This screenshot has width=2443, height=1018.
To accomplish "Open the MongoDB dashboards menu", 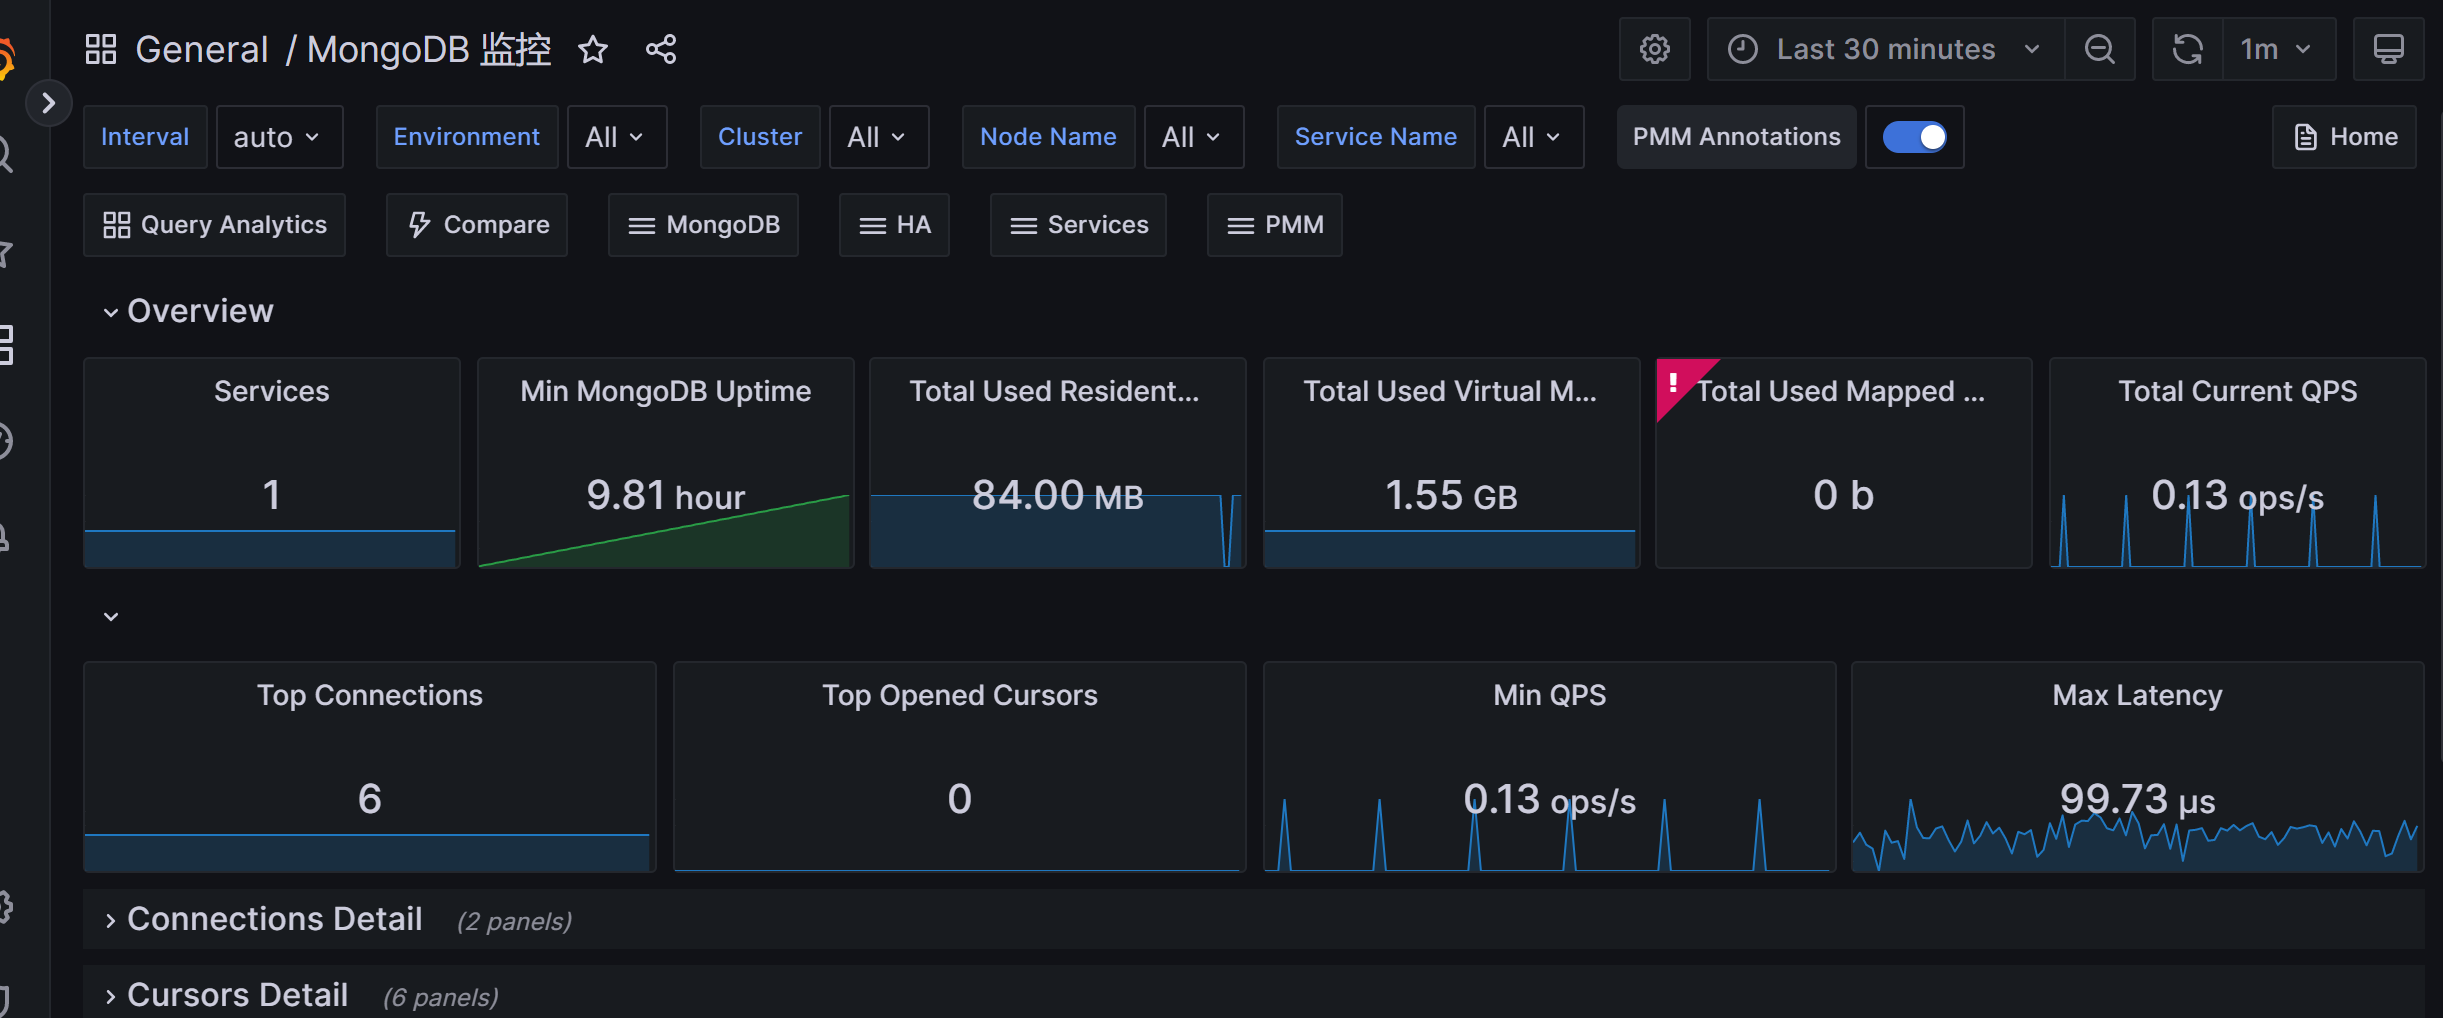I will click(x=704, y=225).
